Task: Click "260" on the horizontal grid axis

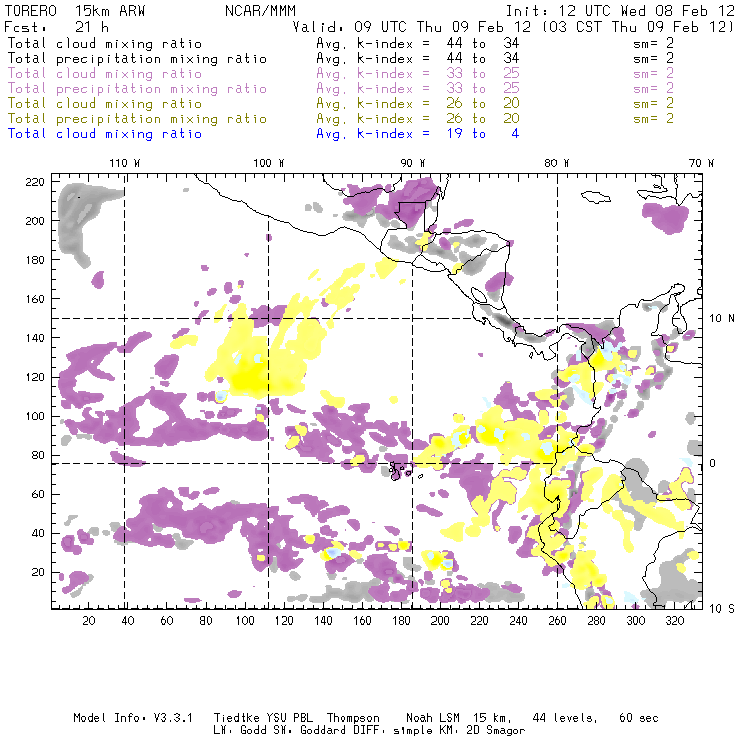Action: click(557, 621)
